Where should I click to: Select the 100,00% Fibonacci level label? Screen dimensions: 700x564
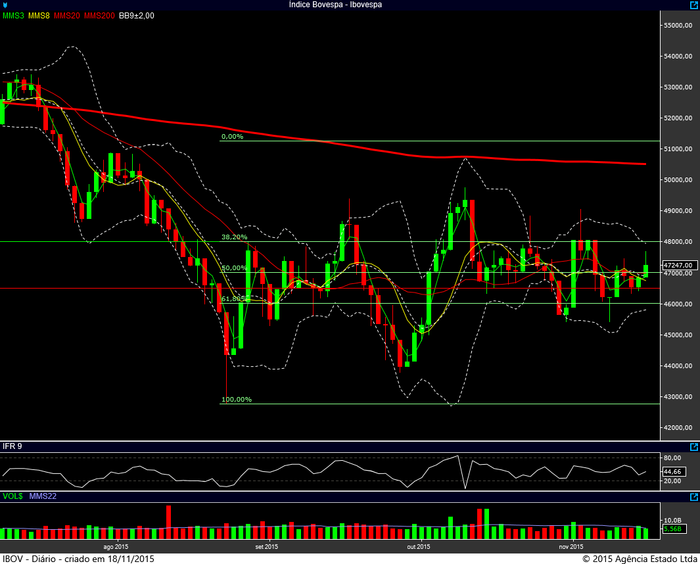point(237,399)
